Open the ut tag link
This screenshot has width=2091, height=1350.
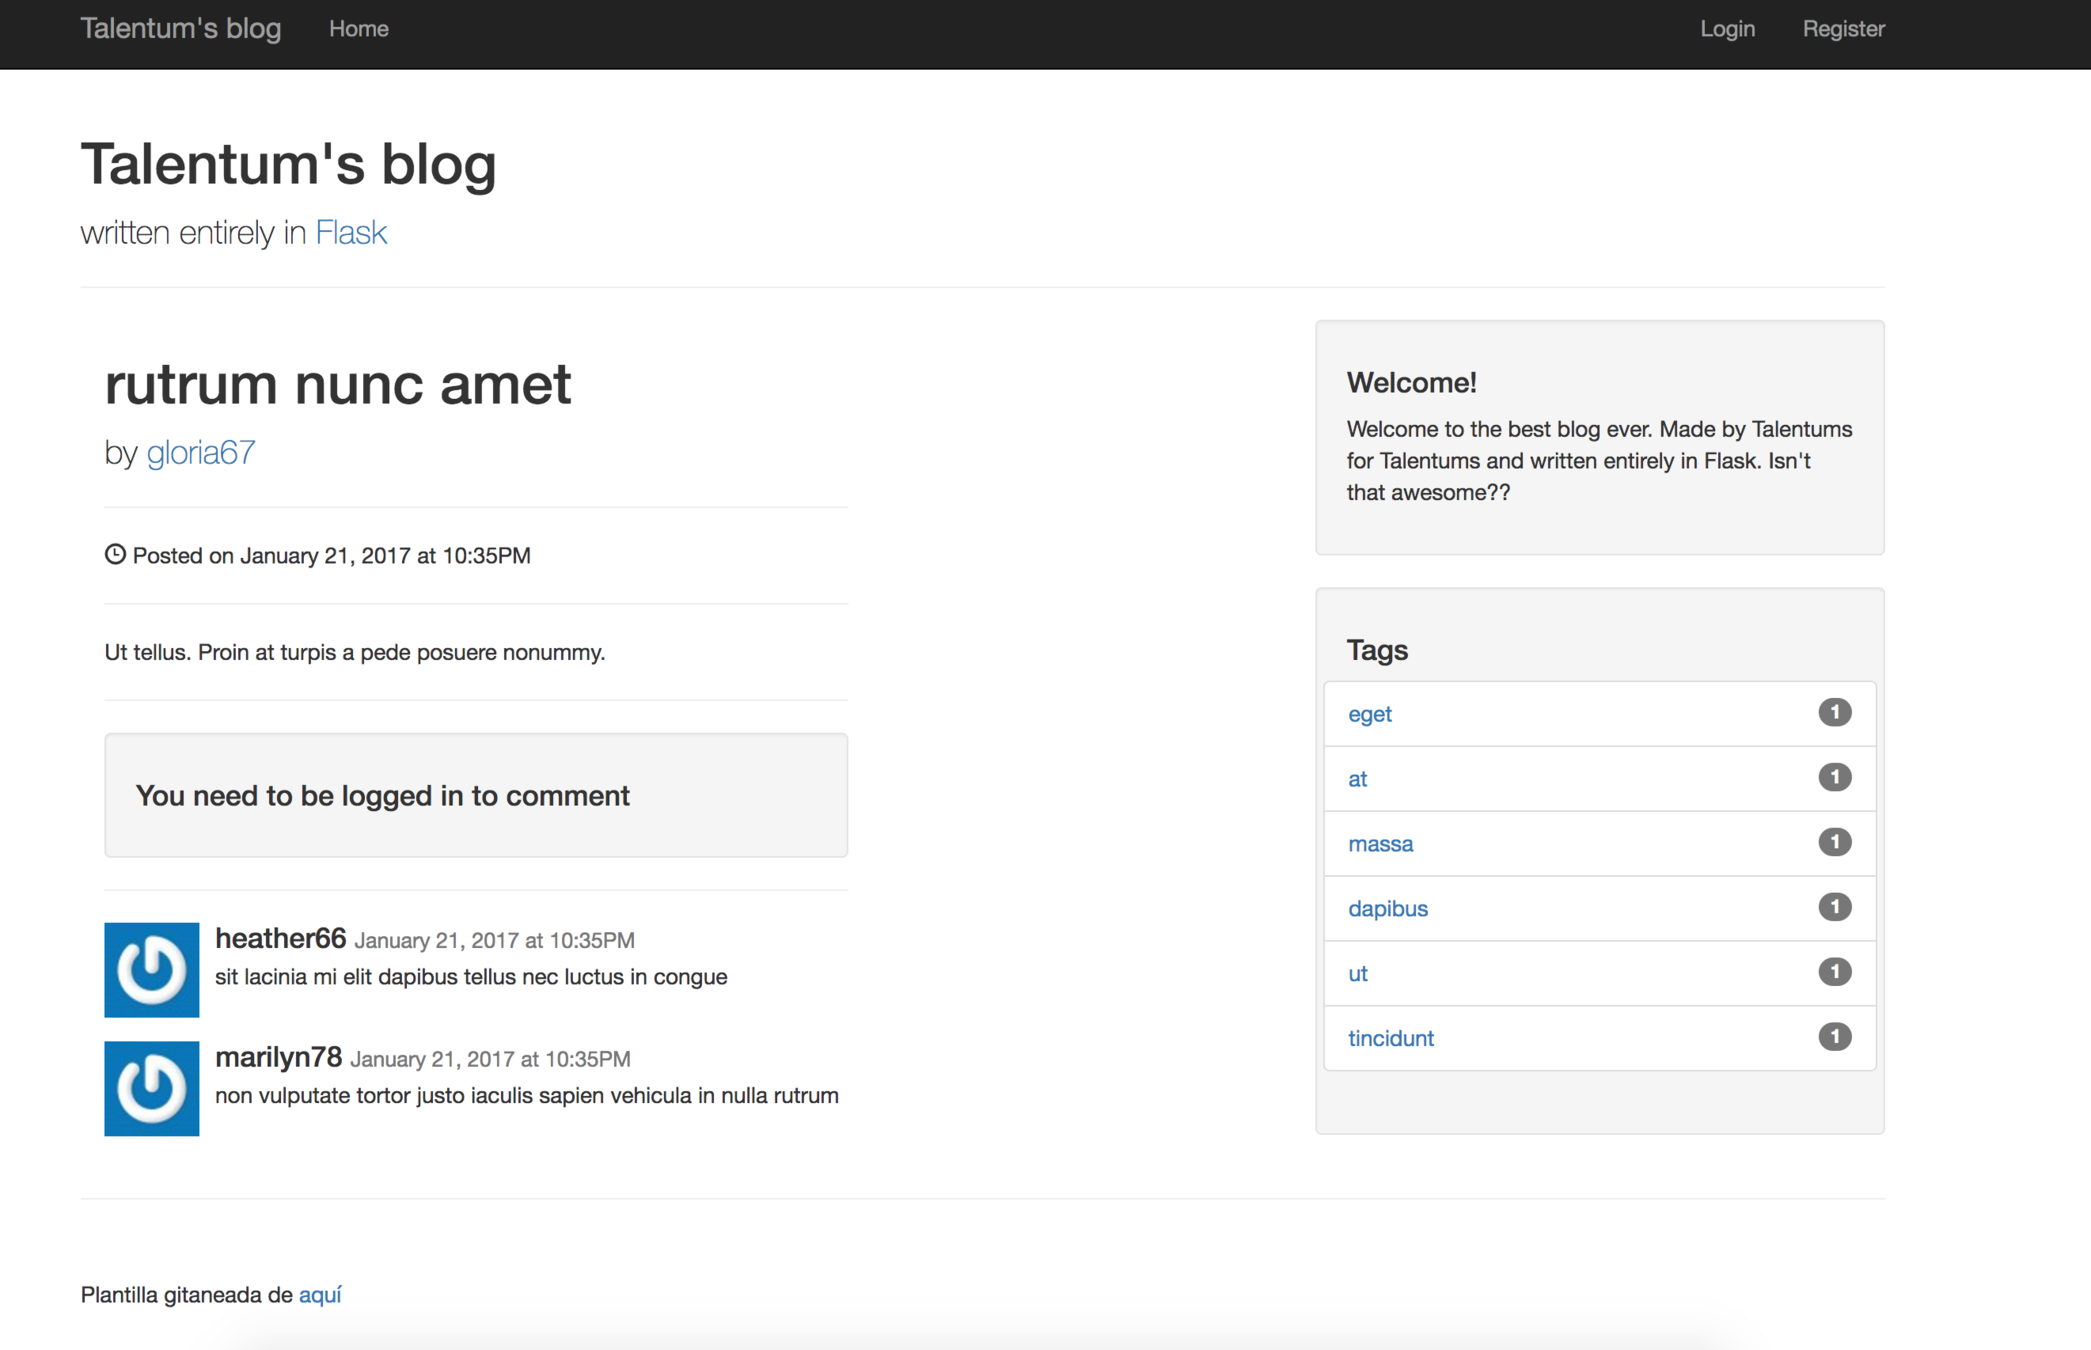click(x=1357, y=973)
